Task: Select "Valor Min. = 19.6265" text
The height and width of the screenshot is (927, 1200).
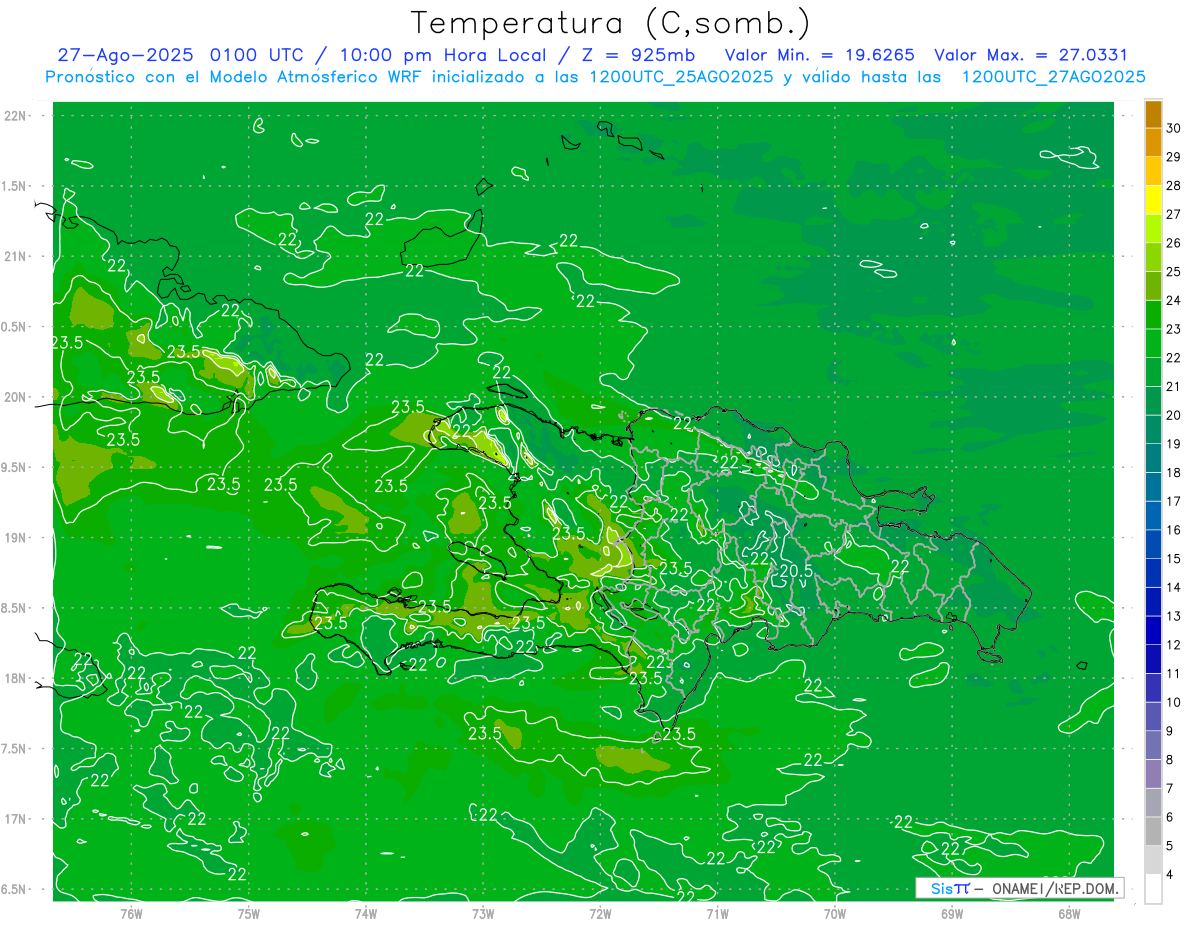Action: (x=820, y=56)
